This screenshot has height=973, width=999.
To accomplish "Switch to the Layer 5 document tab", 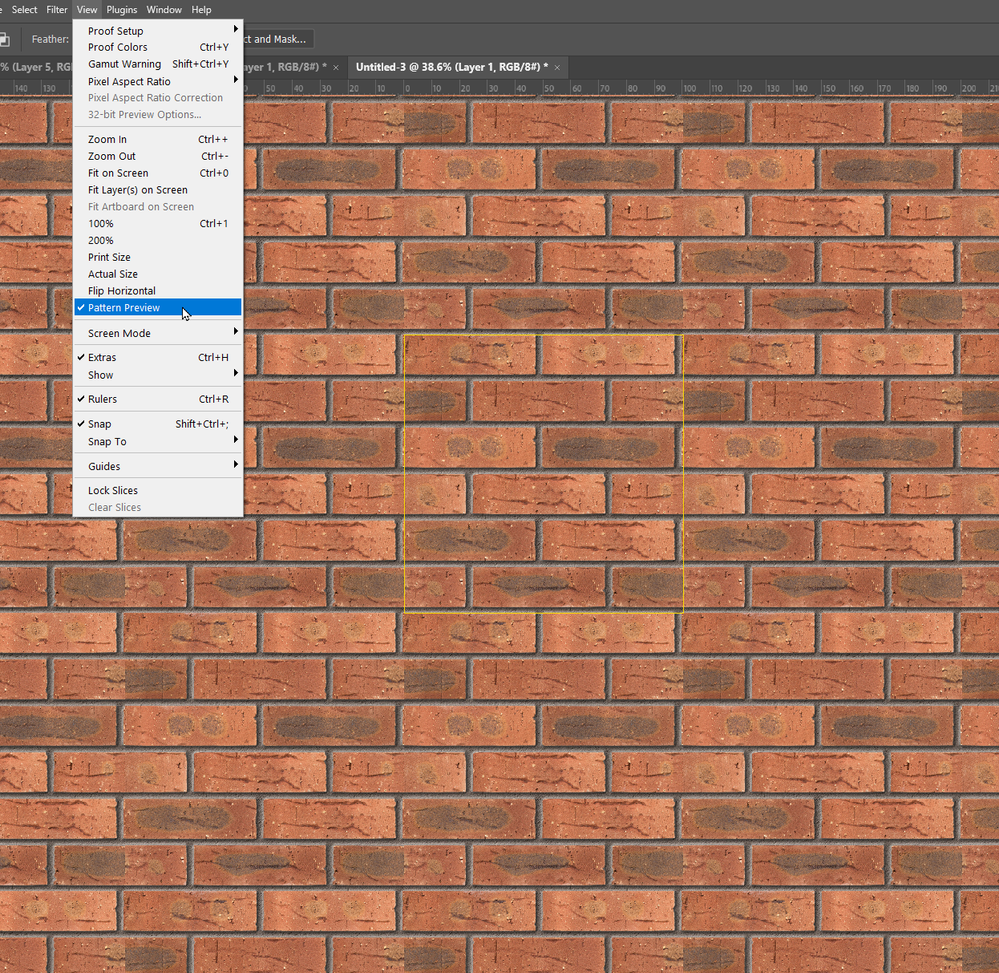I will (x=36, y=67).
